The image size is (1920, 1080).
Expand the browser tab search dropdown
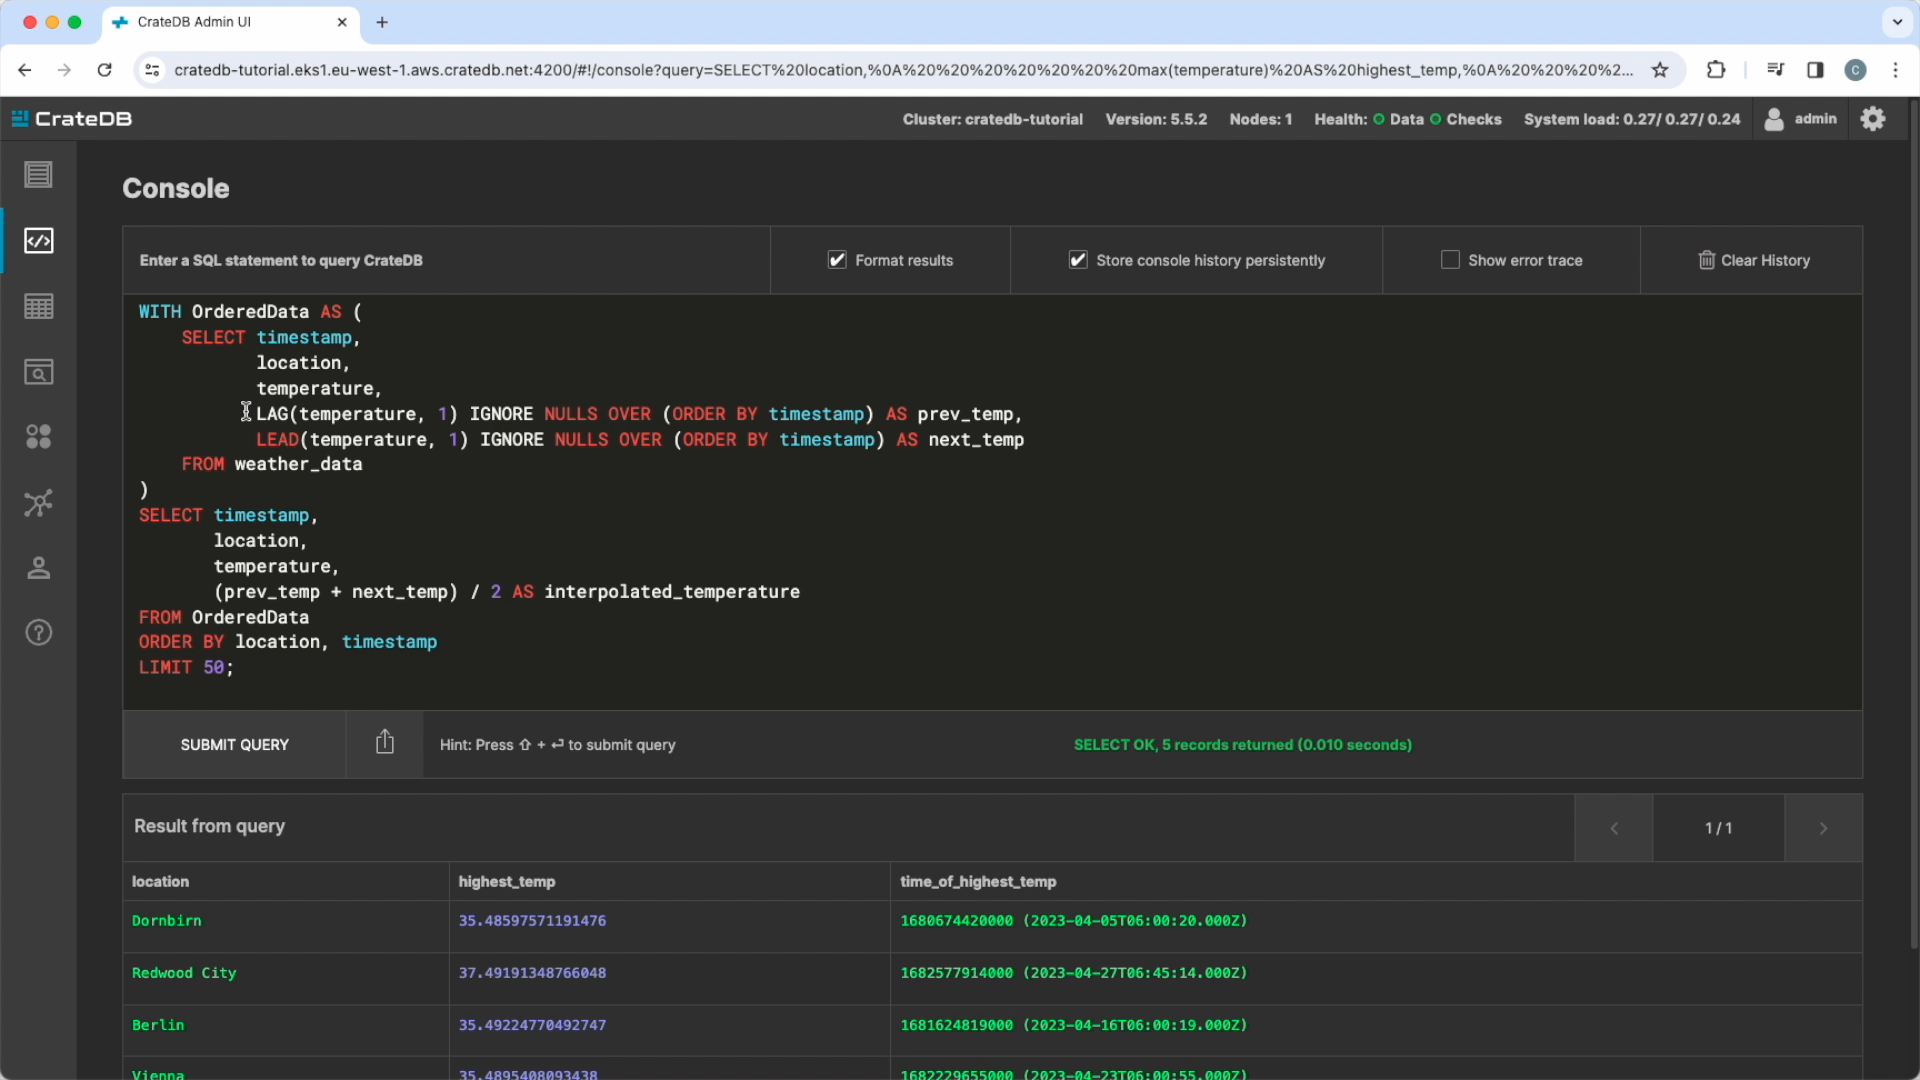point(1897,22)
